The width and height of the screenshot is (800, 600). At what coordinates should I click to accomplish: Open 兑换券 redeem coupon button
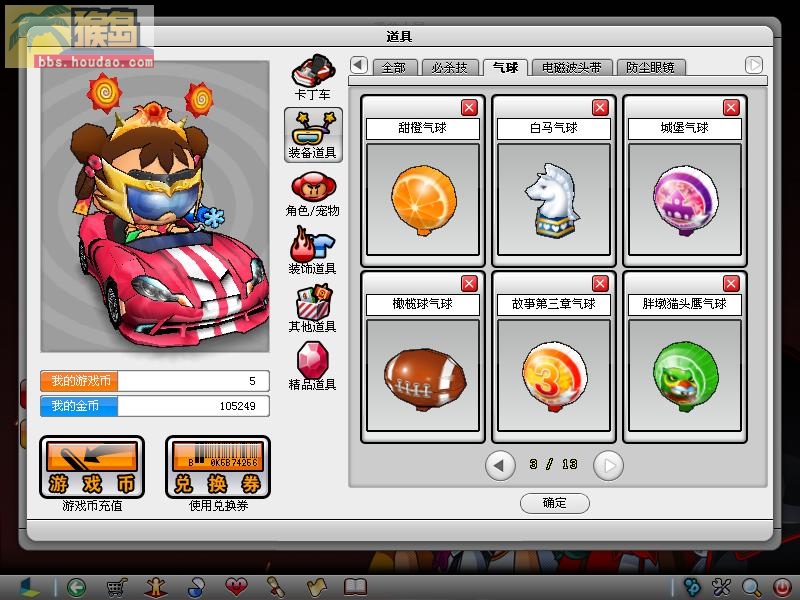pos(218,467)
